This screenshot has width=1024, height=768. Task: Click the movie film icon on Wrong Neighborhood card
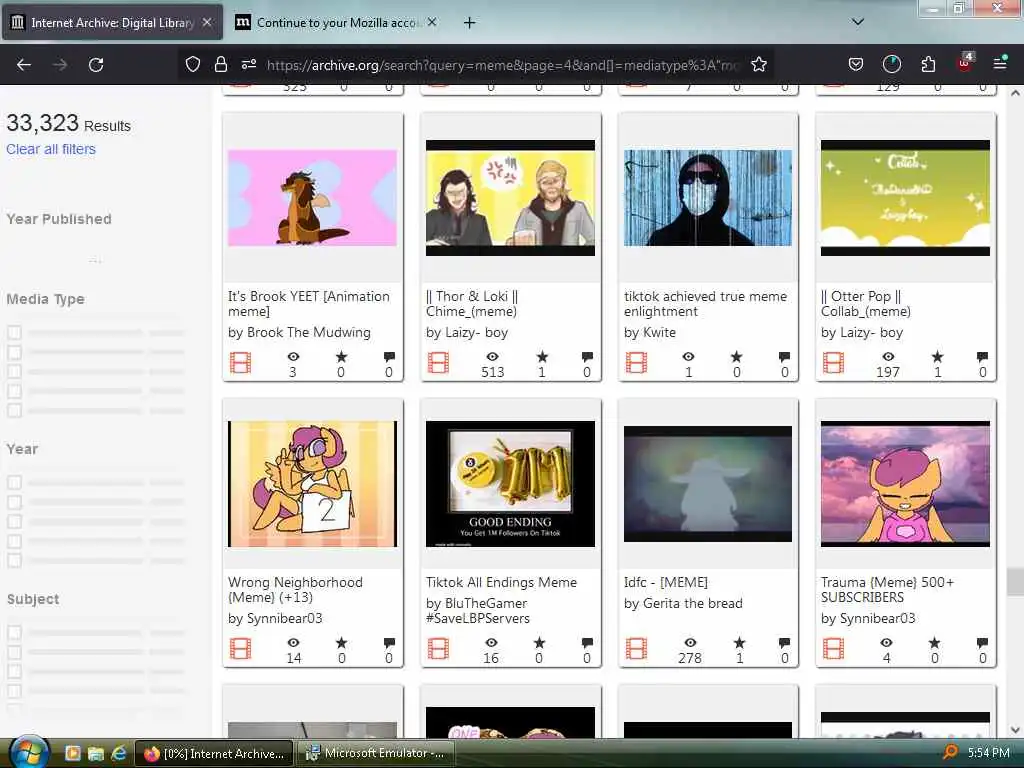240,648
